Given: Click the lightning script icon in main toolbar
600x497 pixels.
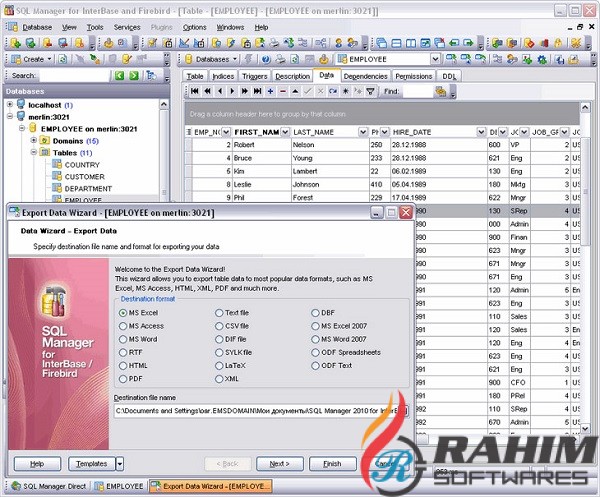Looking at the screenshot, I should pos(231,43).
